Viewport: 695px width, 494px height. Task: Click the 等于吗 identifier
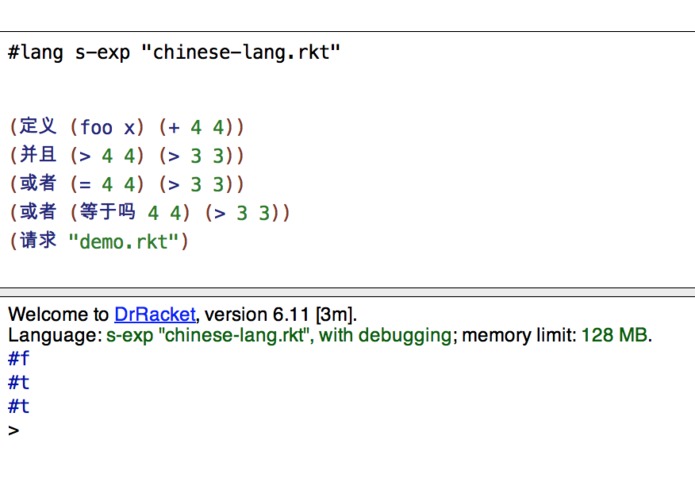tap(108, 212)
